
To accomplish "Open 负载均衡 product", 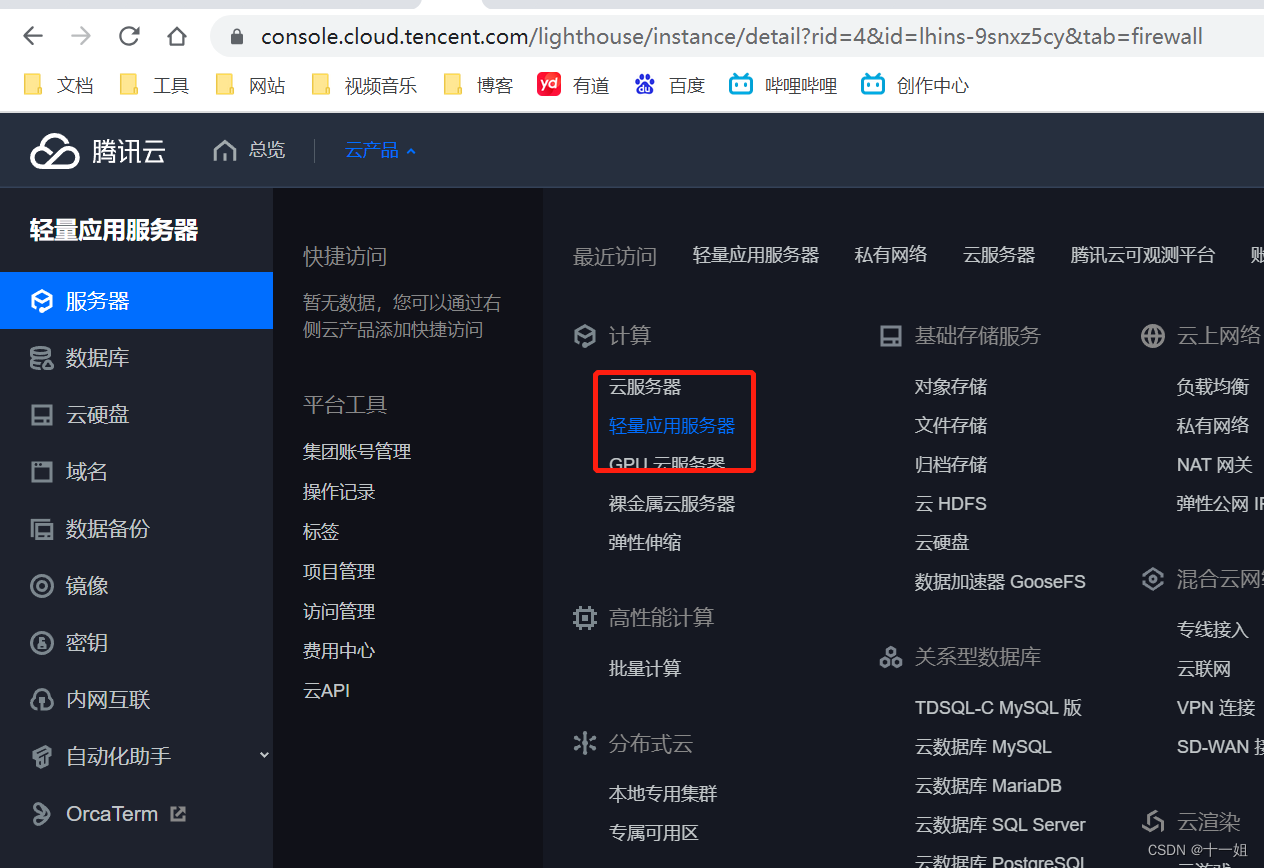I will [x=1213, y=387].
